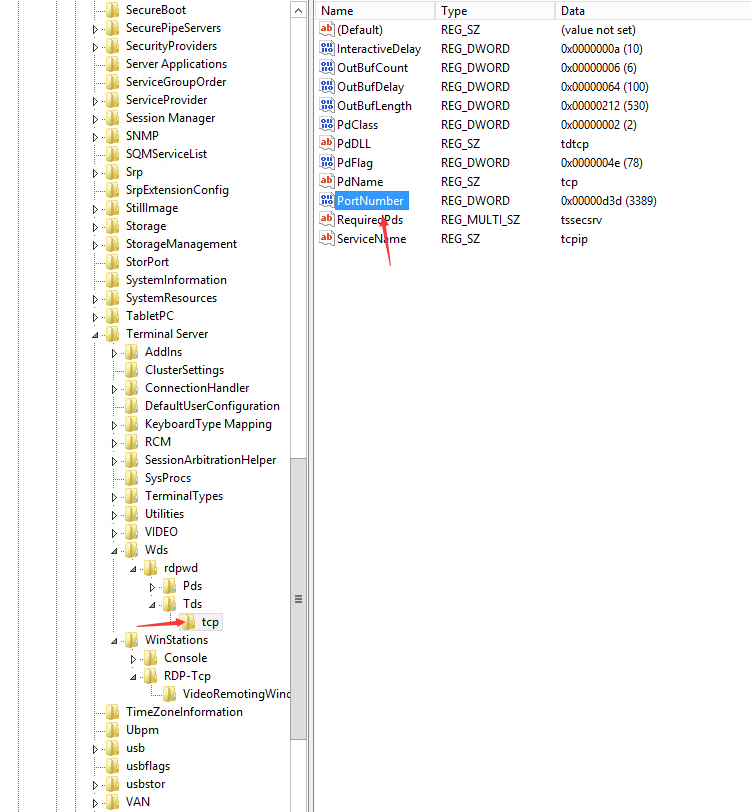Image resolution: width=751 pixels, height=812 pixels.
Task: Select the OutBufLength value entry
Action: point(374,106)
